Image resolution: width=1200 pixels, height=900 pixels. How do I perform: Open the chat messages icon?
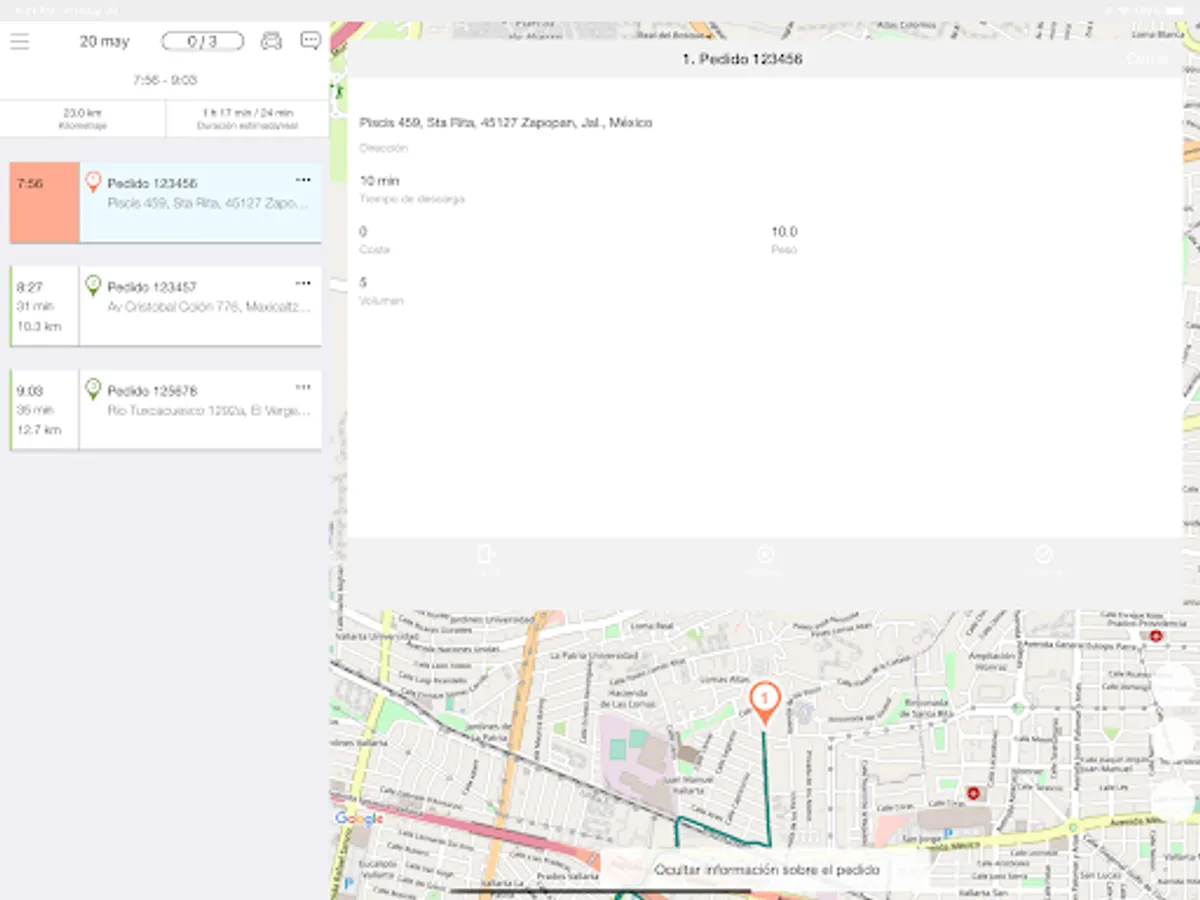point(311,41)
